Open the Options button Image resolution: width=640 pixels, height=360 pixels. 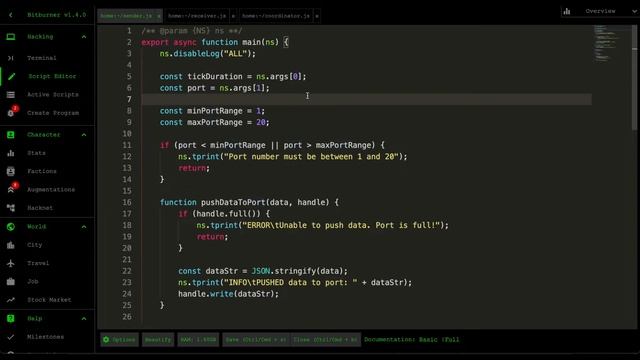coord(119,340)
